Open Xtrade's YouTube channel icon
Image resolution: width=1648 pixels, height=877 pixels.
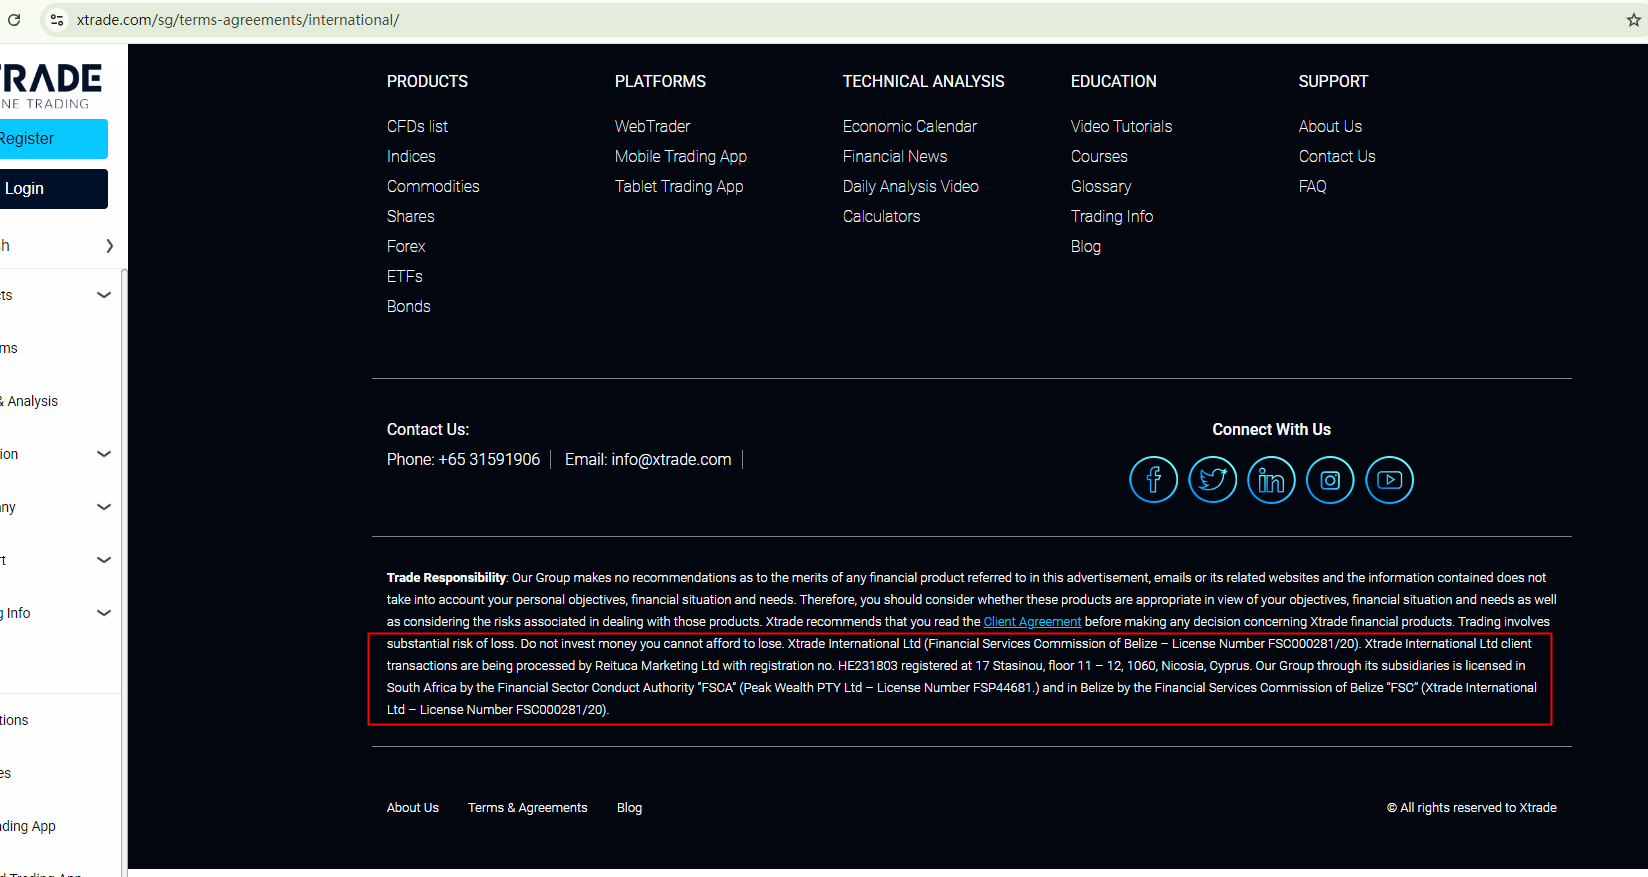pos(1390,480)
